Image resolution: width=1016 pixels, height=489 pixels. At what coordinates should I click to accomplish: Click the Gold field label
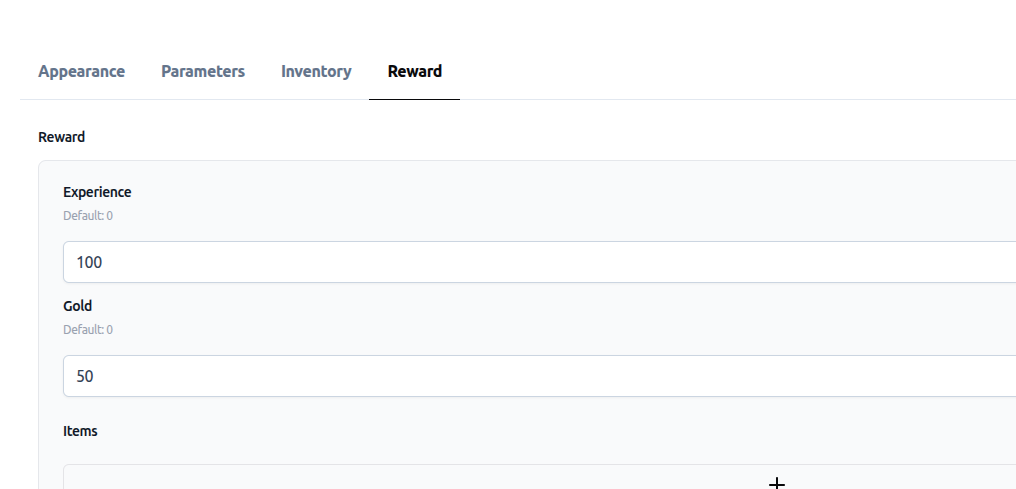coord(78,306)
